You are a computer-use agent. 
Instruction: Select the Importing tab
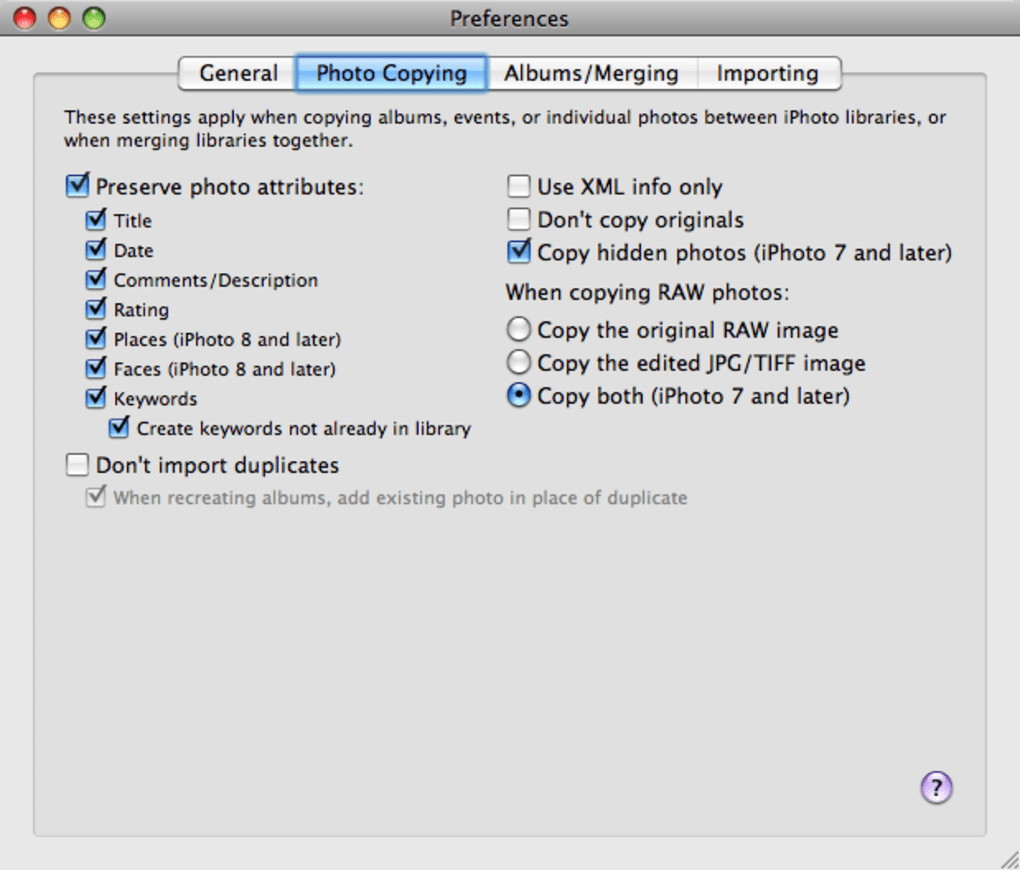pyautogui.click(x=767, y=73)
